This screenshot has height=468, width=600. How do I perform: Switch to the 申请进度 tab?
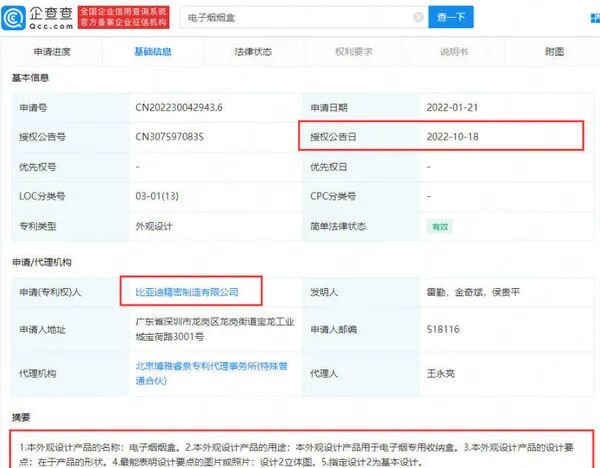coord(52,52)
